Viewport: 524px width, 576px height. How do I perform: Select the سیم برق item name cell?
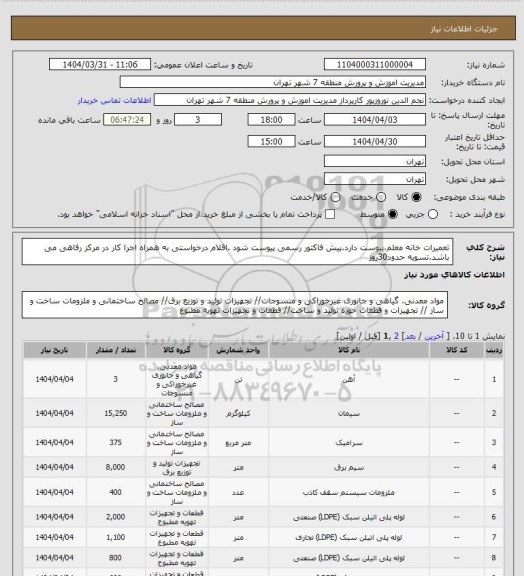349,468
